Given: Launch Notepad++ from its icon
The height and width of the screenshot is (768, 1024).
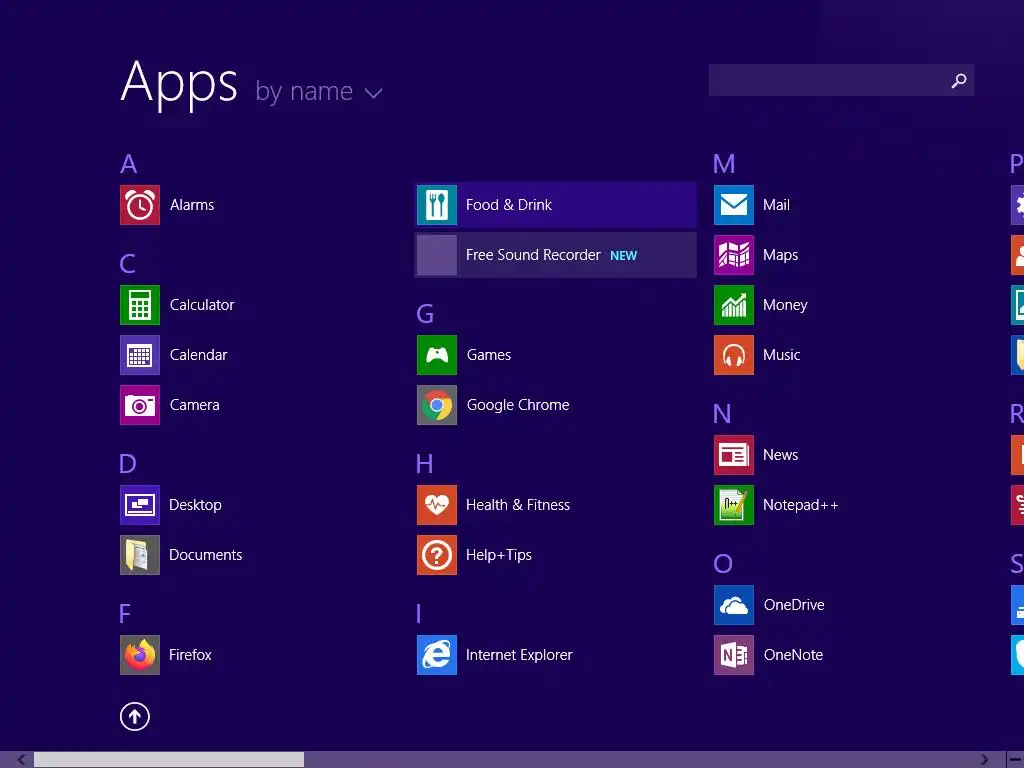Looking at the screenshot, I should pyautogui.click(x=734, y=505).
